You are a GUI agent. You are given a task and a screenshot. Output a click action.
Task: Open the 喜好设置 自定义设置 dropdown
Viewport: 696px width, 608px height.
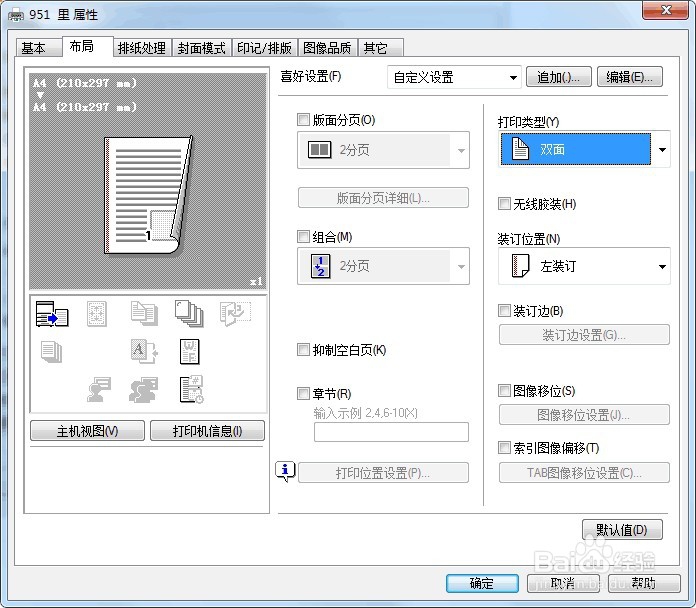pyautogui.click(x=454, y=77)
